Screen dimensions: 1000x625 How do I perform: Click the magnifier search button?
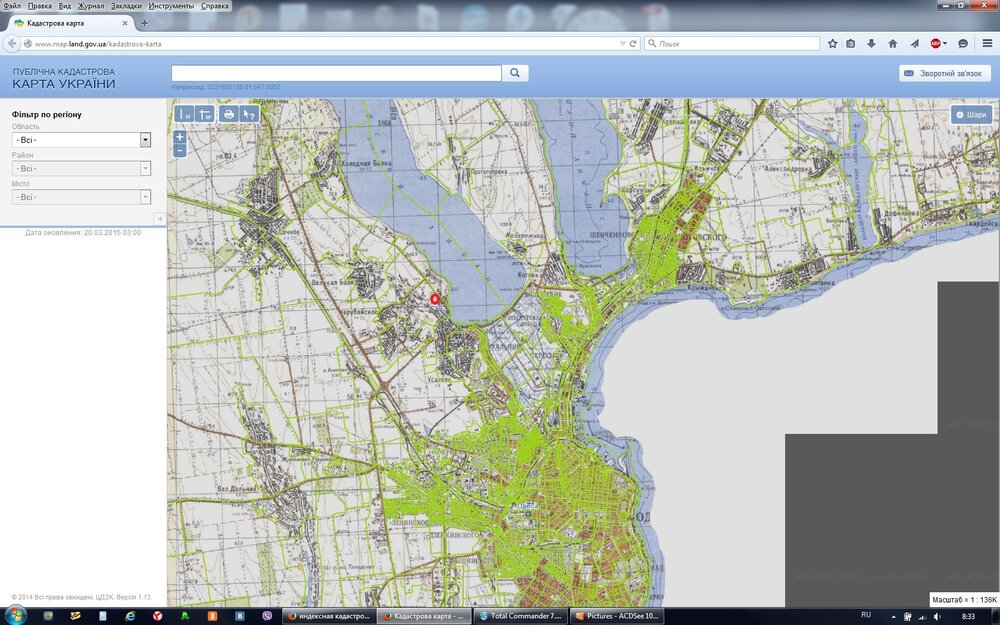coord(514,73)
